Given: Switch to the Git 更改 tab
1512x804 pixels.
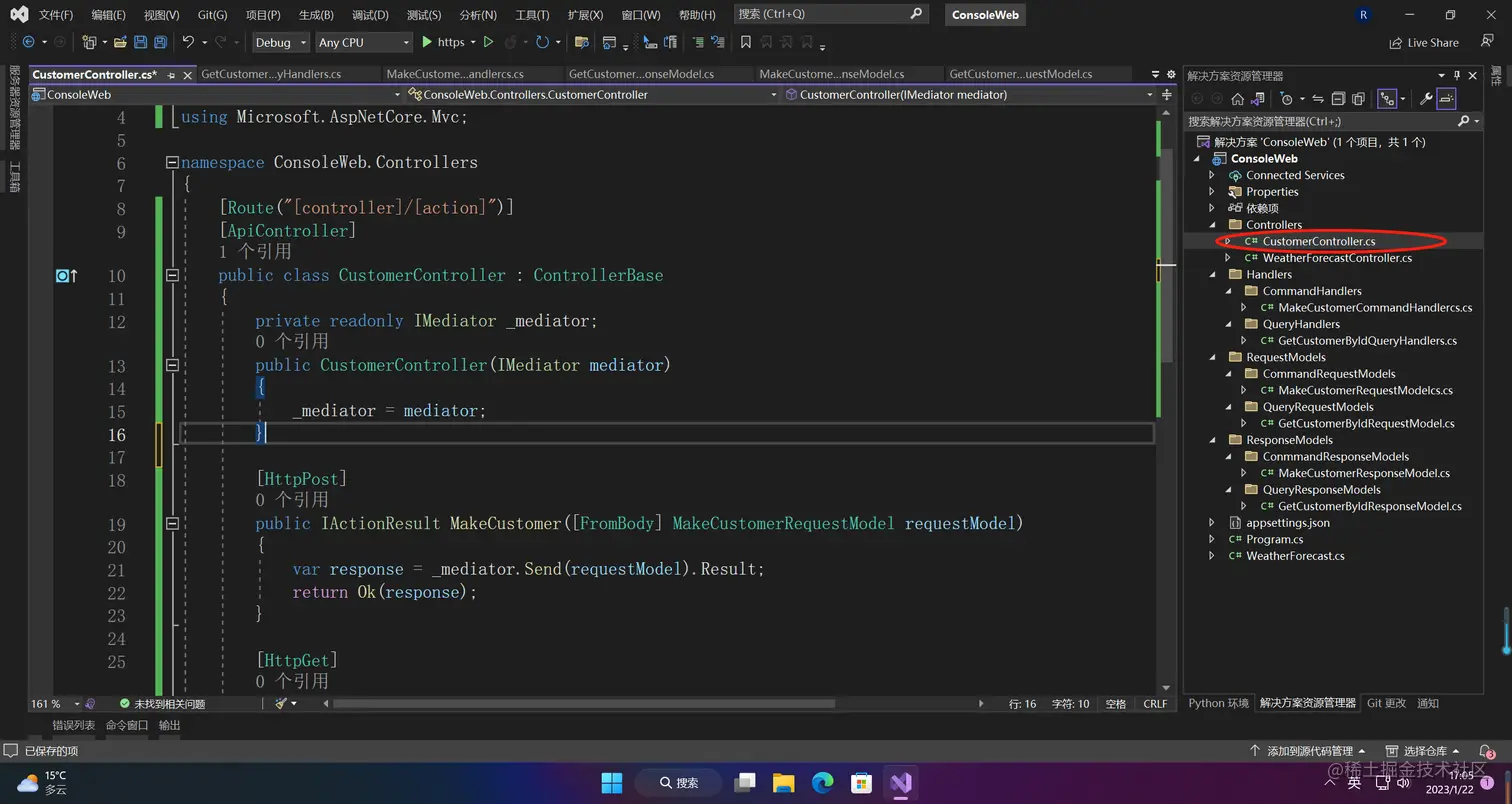Looking at the screenshot, I should tap(1386, 703).
